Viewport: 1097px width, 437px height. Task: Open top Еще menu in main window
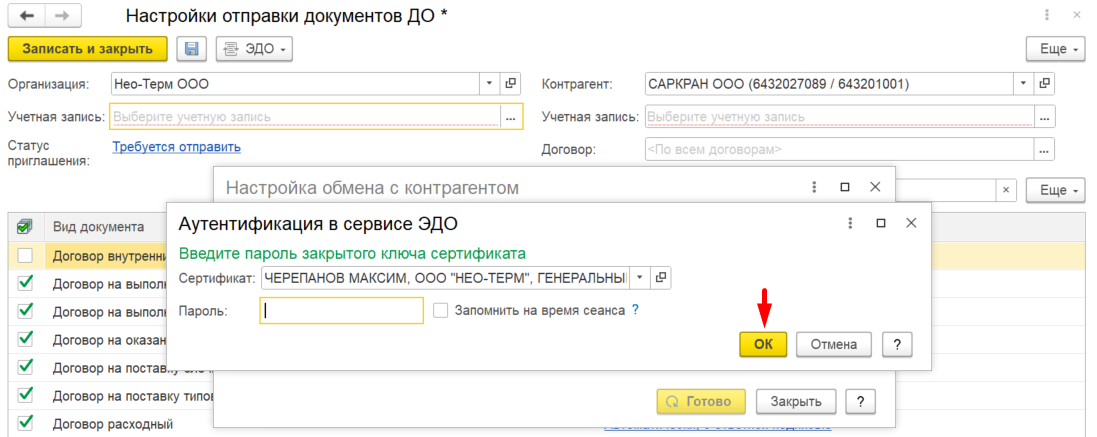tap(1056, 49)
